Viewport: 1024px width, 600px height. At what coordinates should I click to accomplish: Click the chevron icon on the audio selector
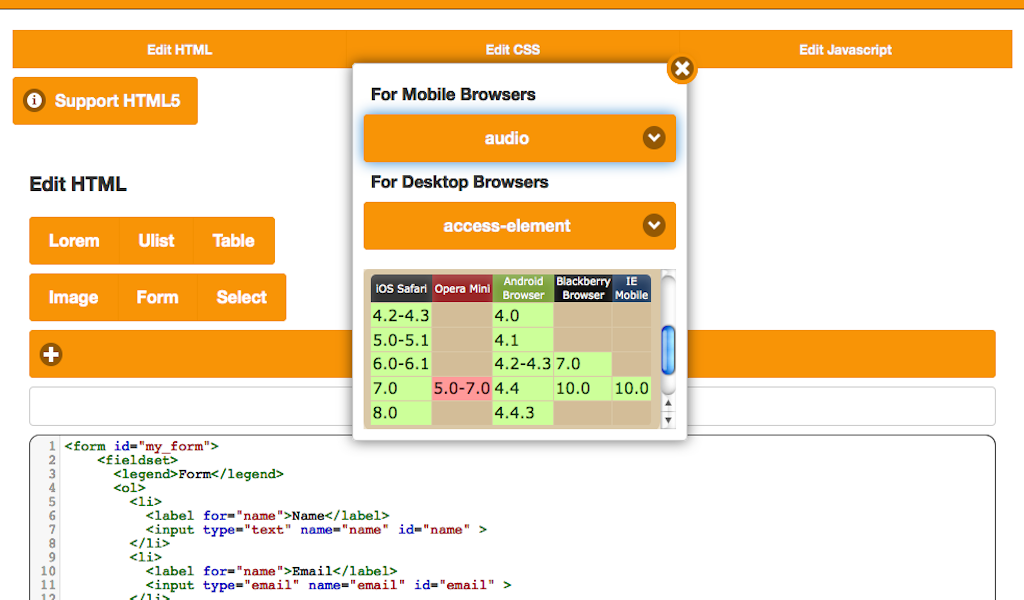coord(655,138)
